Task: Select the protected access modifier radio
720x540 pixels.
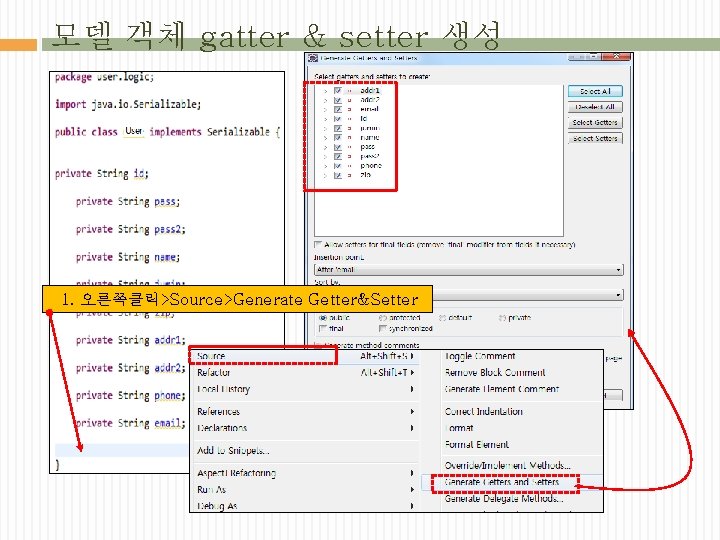Action: click(382, 317)
